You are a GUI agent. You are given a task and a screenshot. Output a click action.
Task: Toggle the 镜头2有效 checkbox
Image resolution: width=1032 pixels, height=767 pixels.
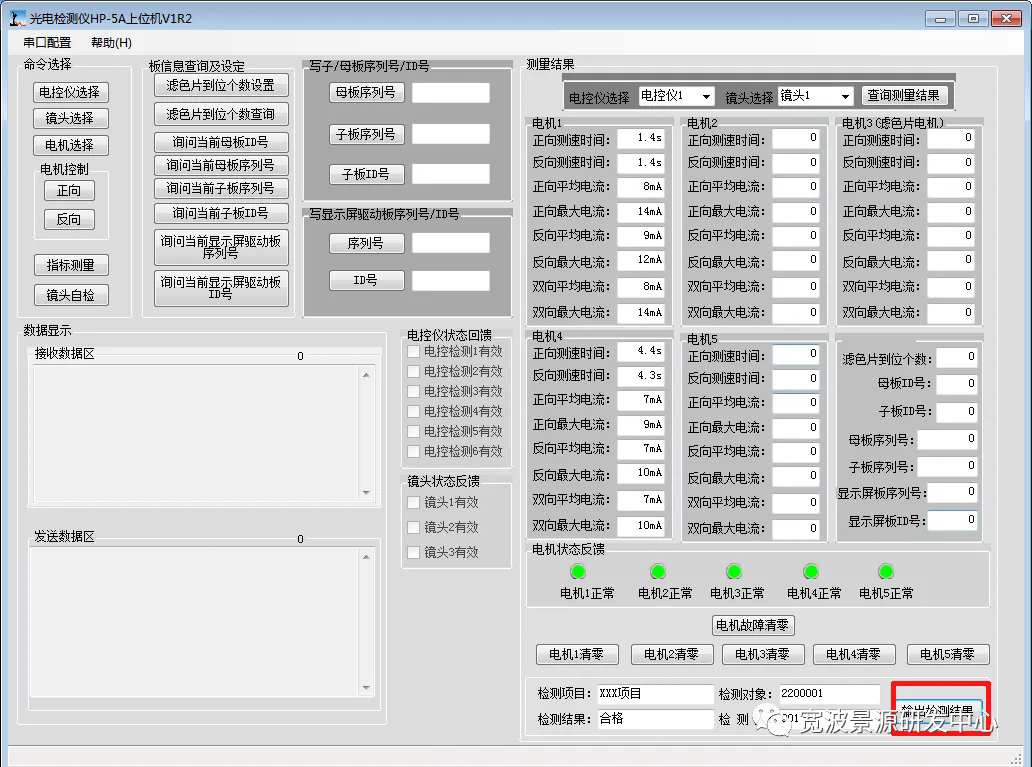pyautogui.click(x=413, y=527)
